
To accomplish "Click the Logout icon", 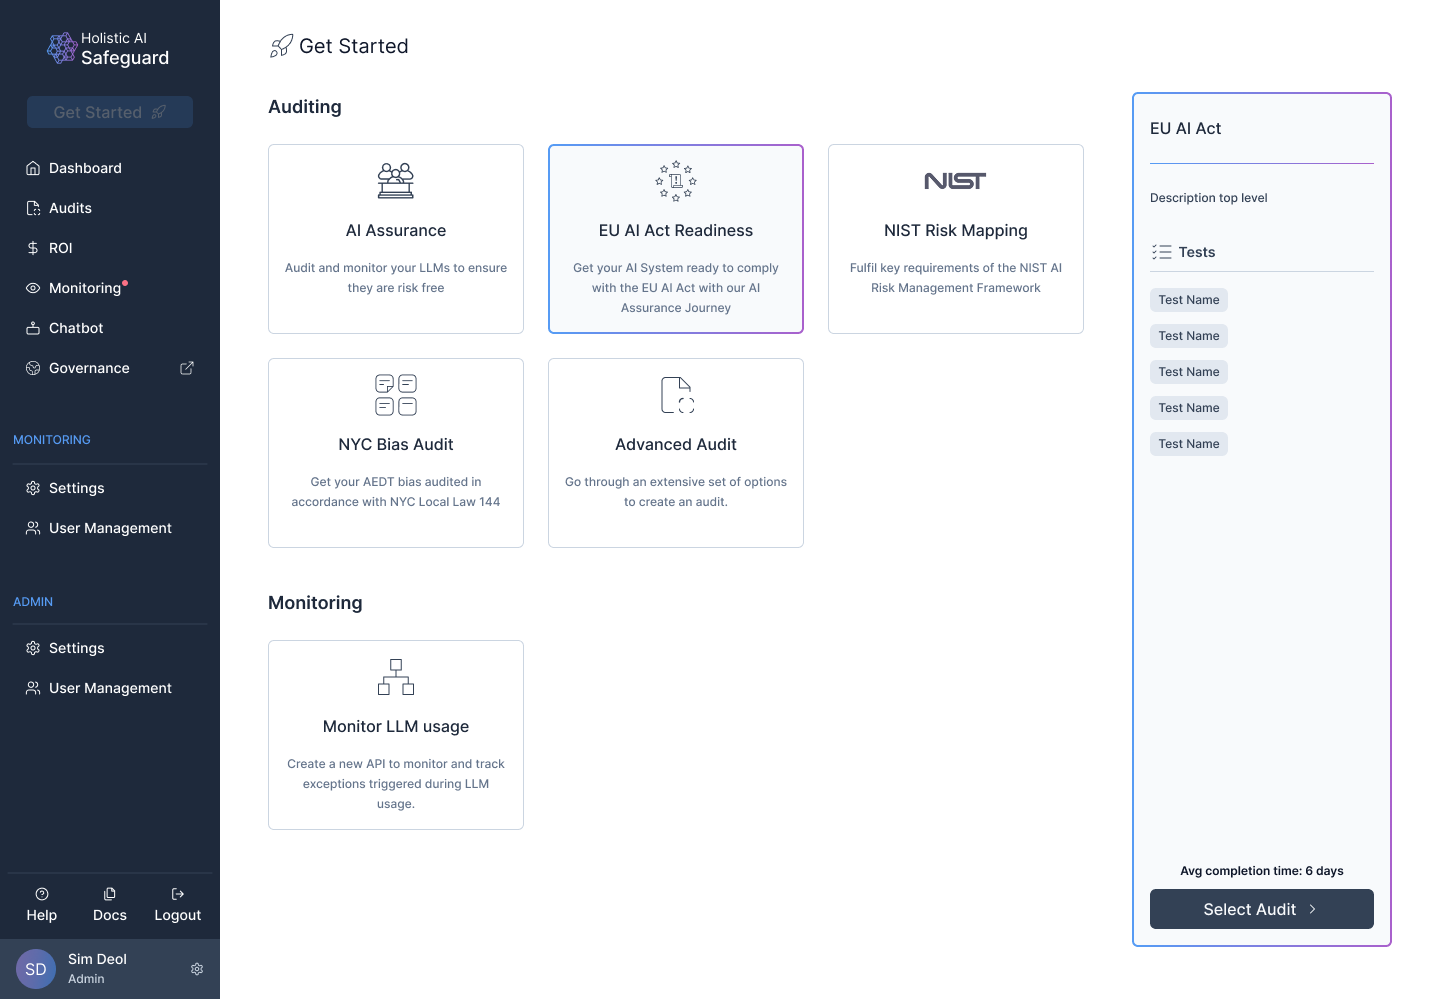I will coord(178,894).
